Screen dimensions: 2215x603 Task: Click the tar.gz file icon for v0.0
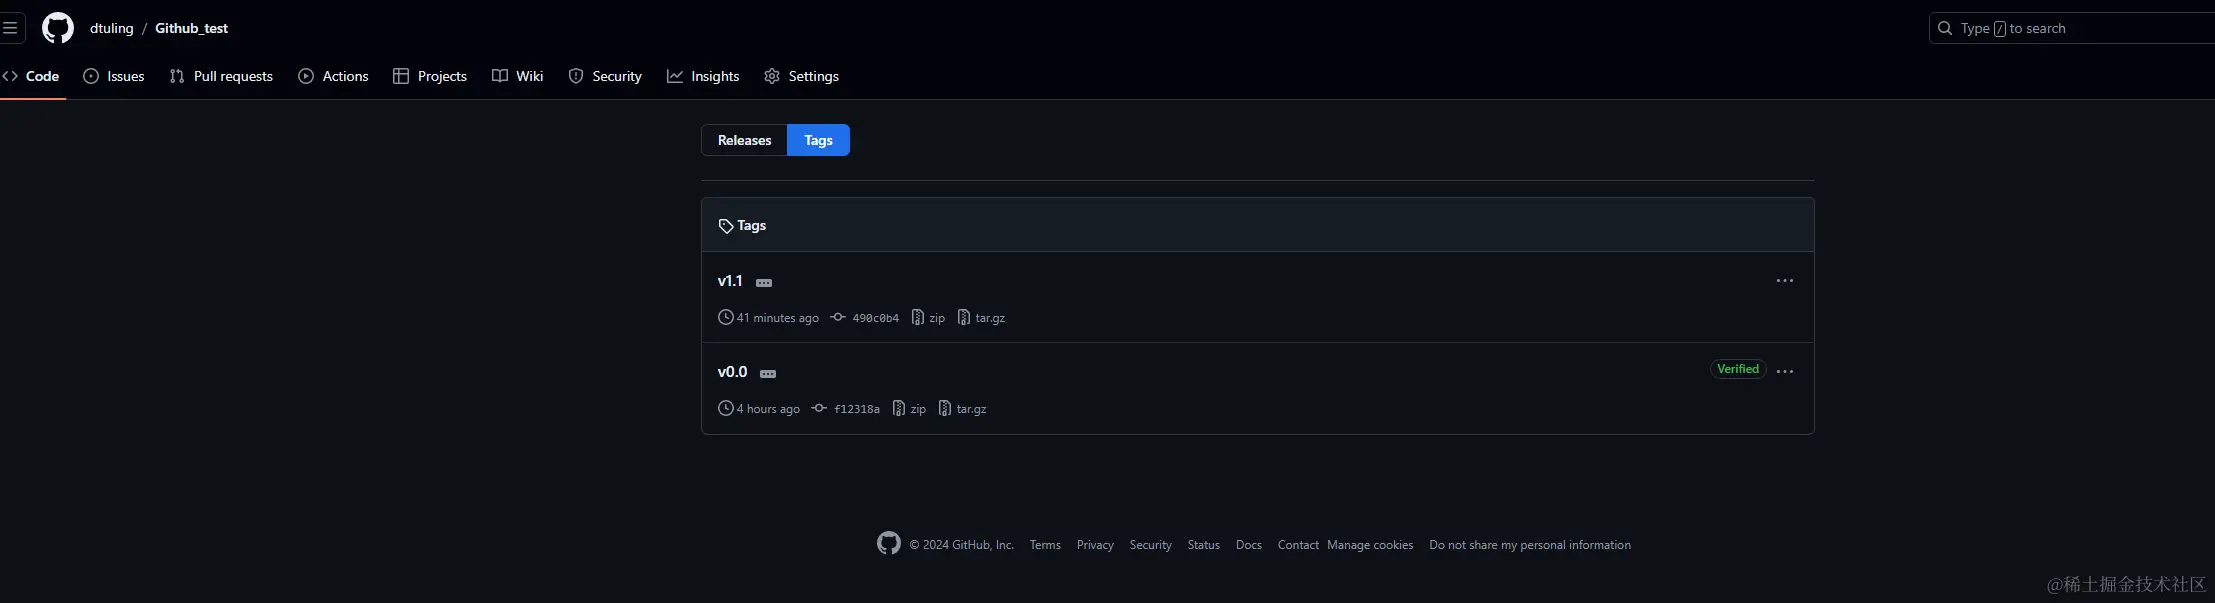[x=945, y=408]
